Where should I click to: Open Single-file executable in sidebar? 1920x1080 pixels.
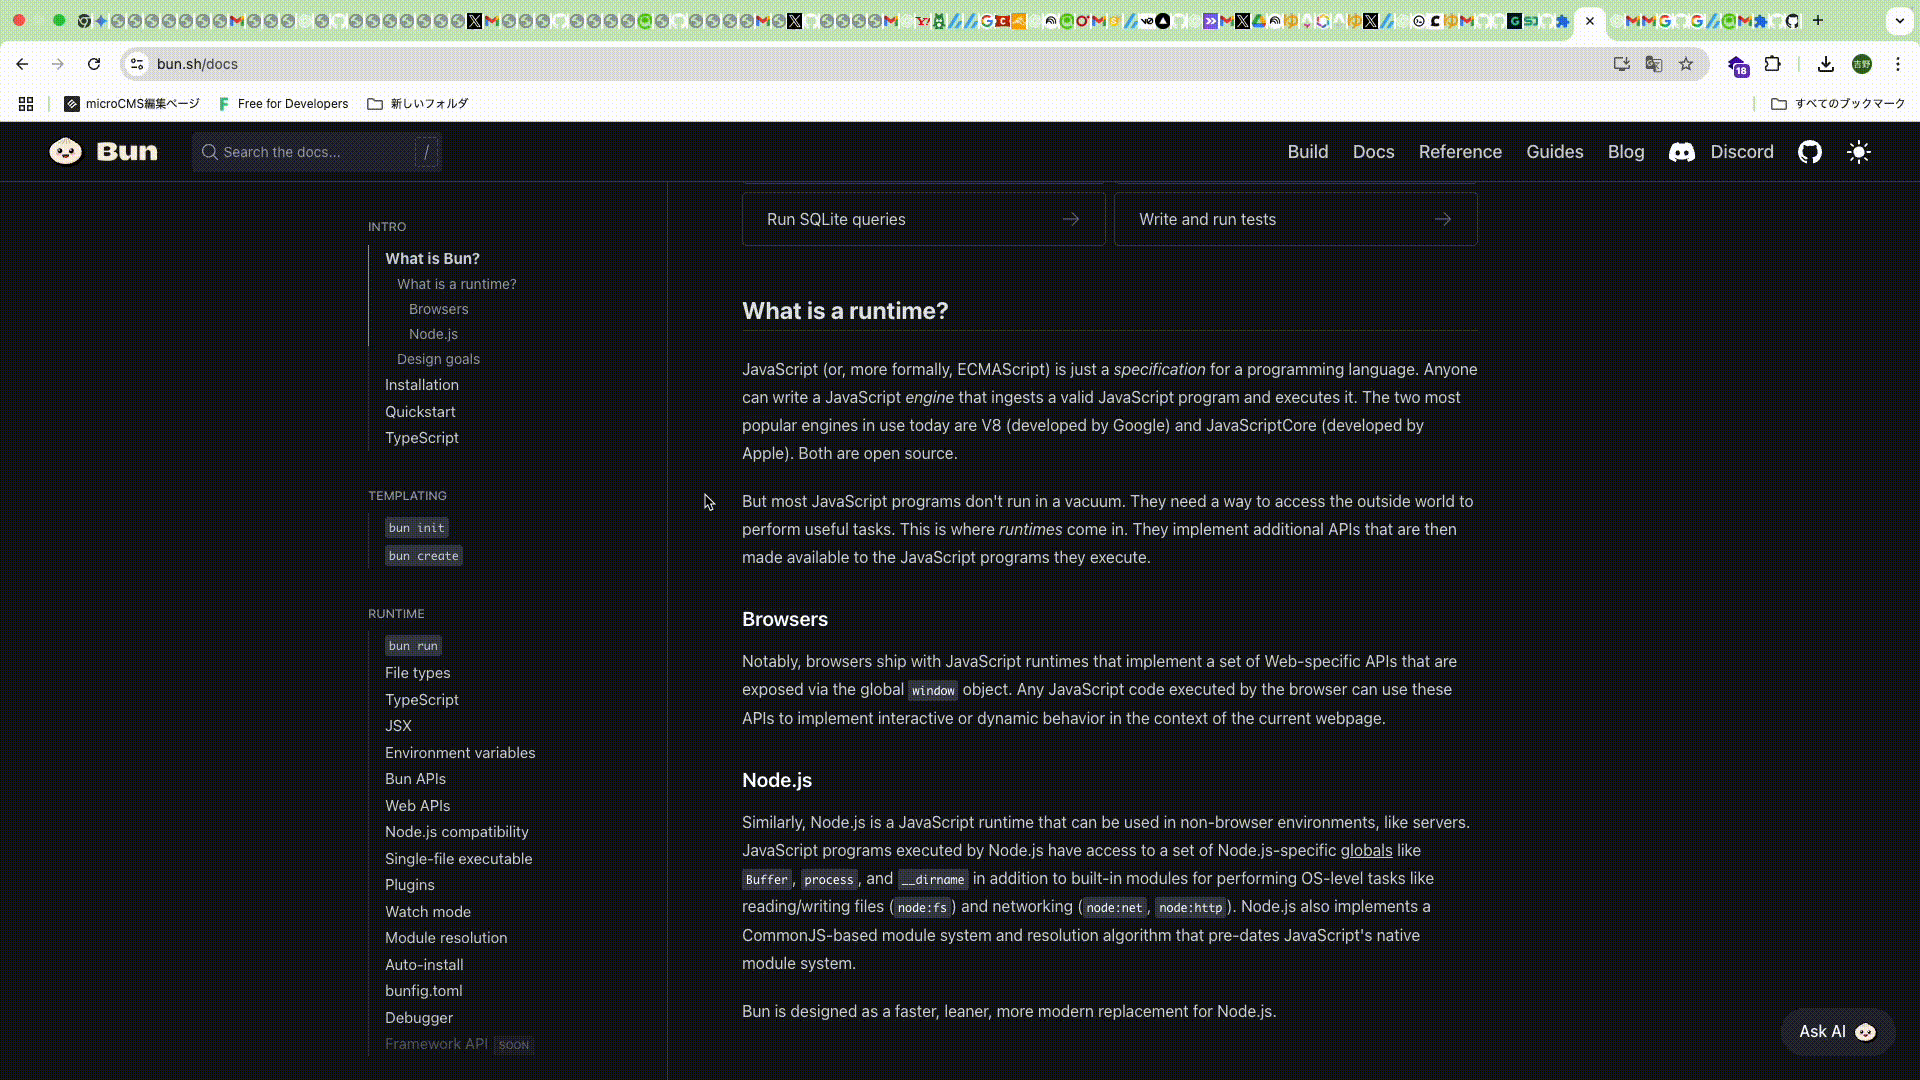(459, 859)
